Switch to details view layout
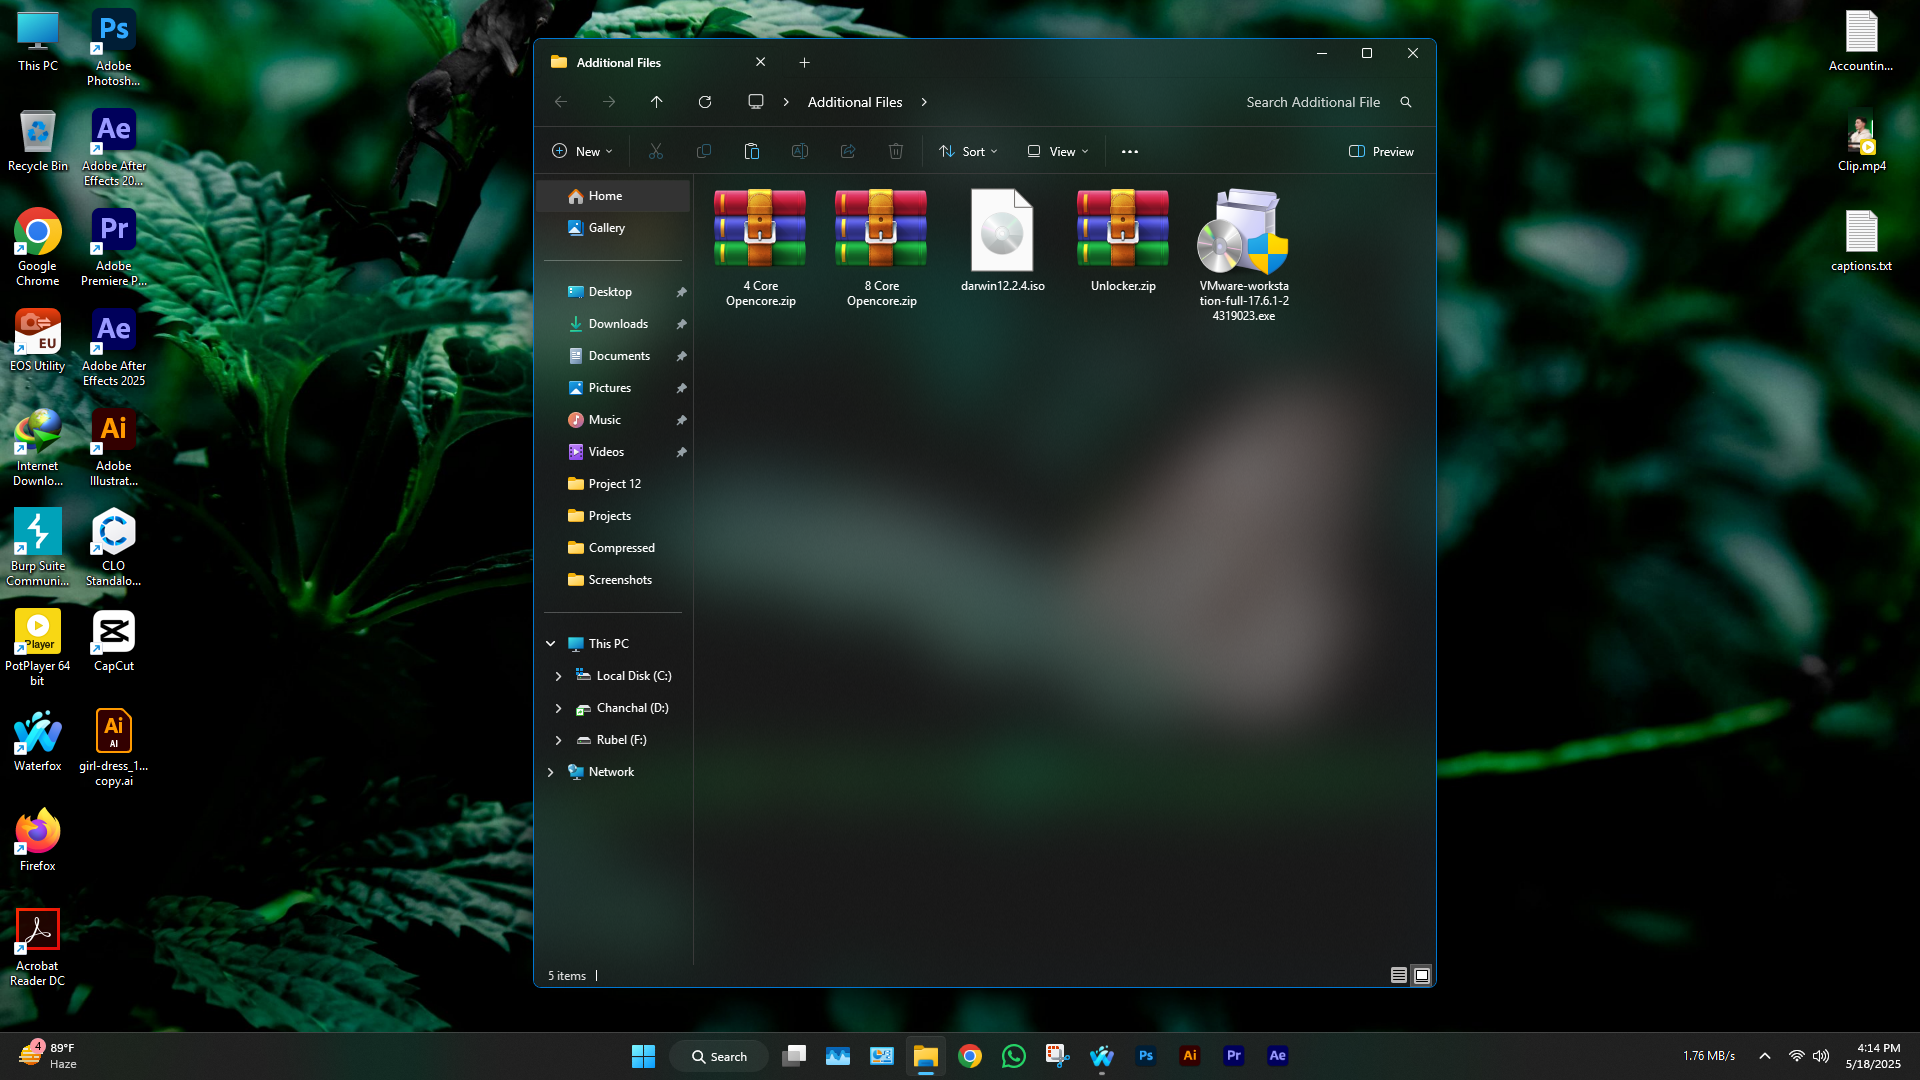Screen dimensions: 1920x1080 (1399, 975)
